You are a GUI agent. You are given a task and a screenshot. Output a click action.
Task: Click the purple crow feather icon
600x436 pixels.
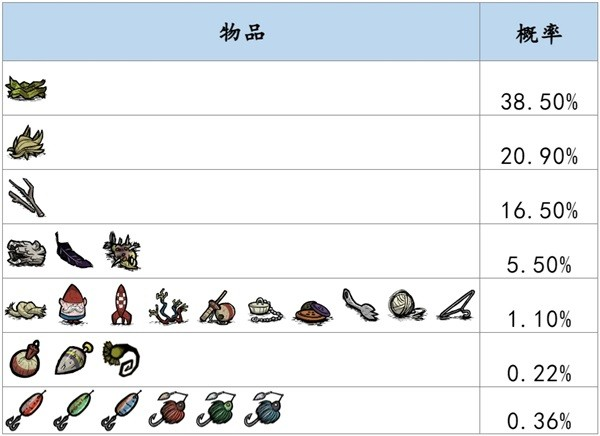[73, 250]
